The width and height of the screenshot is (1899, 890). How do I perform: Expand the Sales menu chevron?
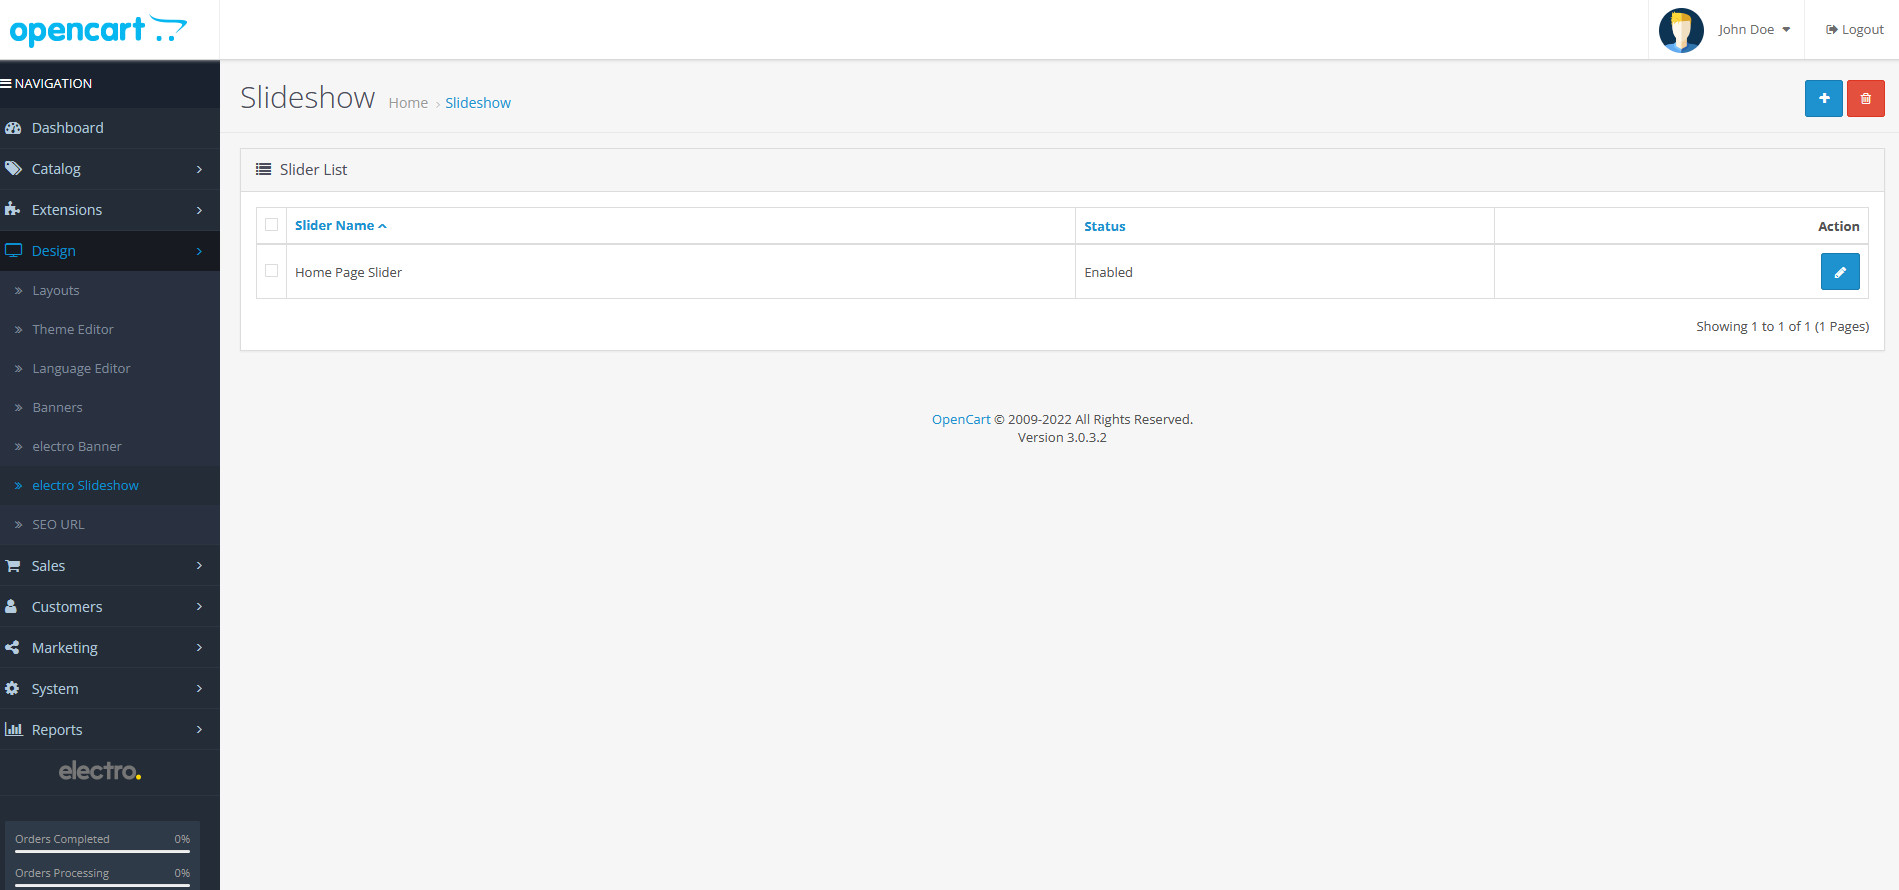click(199, 566)
